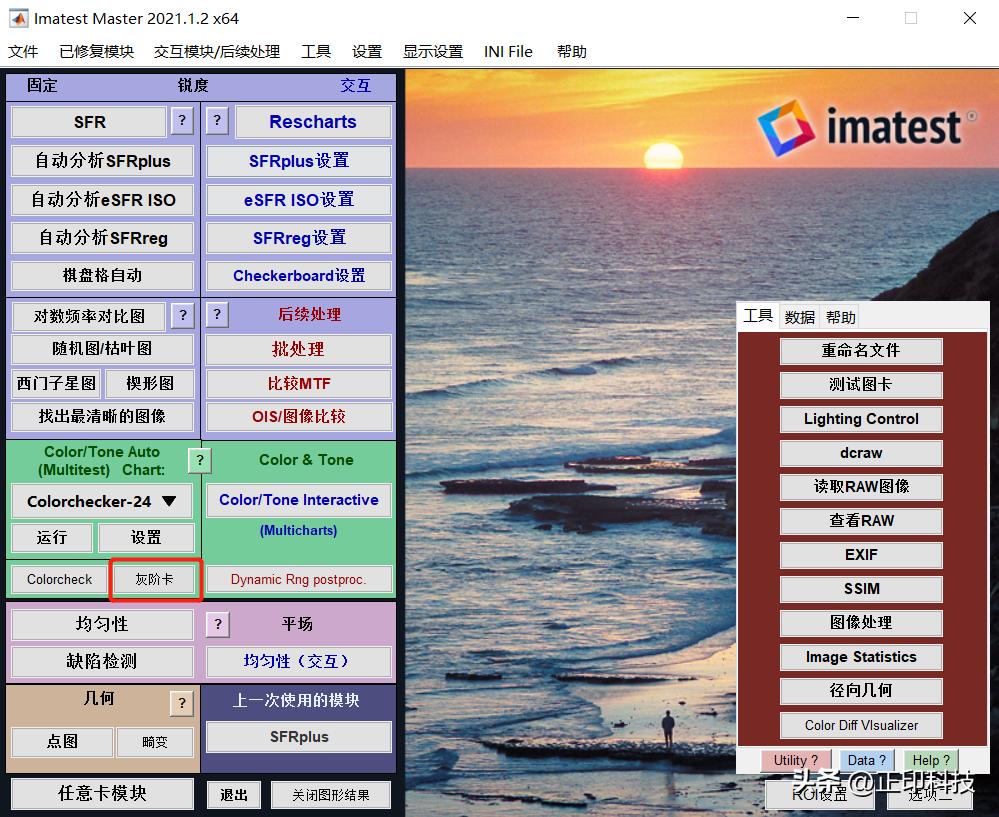Click the question mark icon in the 几何 section

click(181, 703)
